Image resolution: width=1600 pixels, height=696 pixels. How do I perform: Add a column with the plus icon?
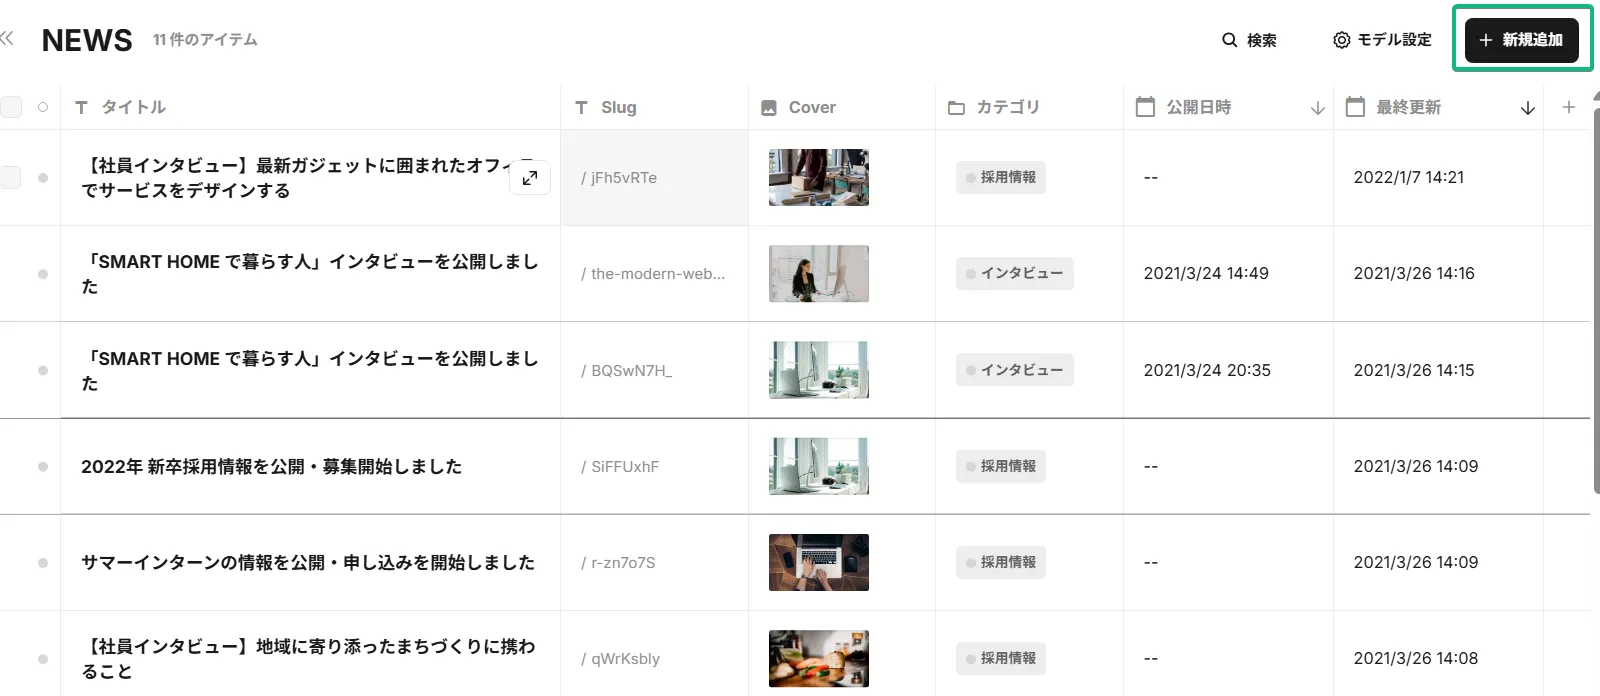1569,107
